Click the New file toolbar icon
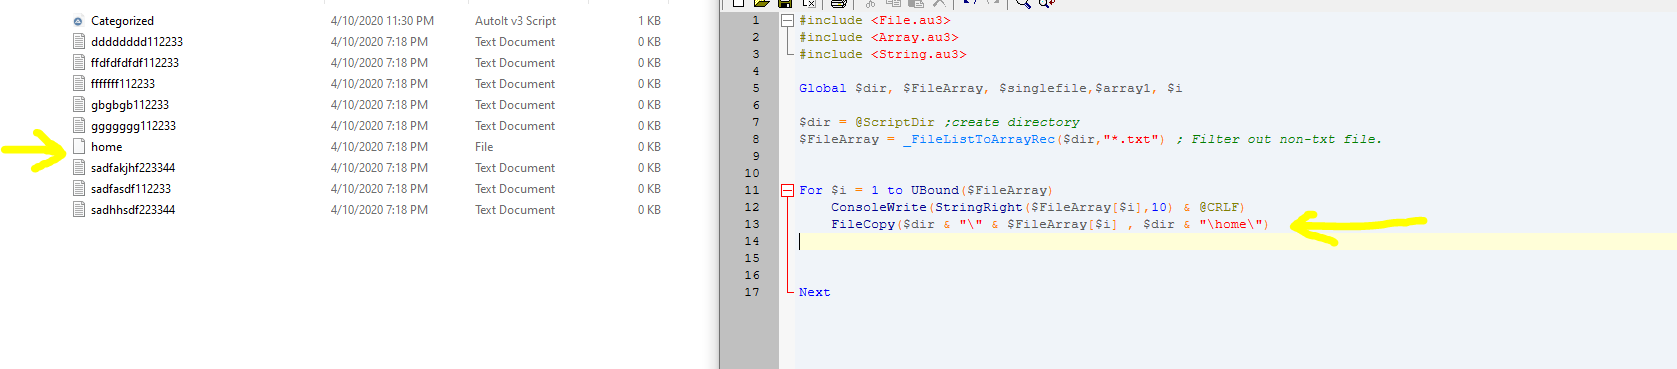The image size is (1677, 369). coord(738,3)
